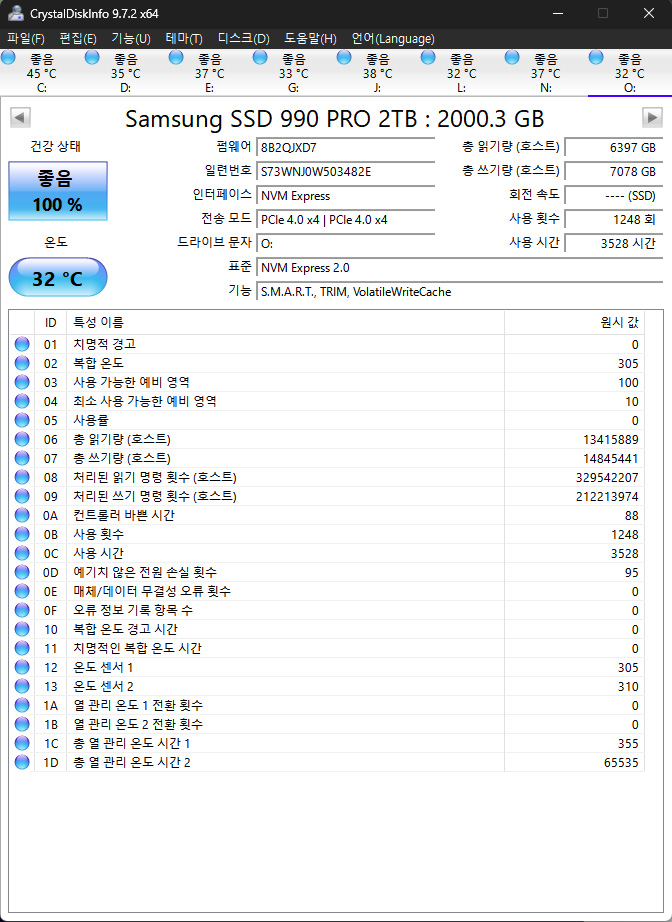The image size is (672, 922).
Task: Click total host reads value 6397 GB
Action: point(614,148)
